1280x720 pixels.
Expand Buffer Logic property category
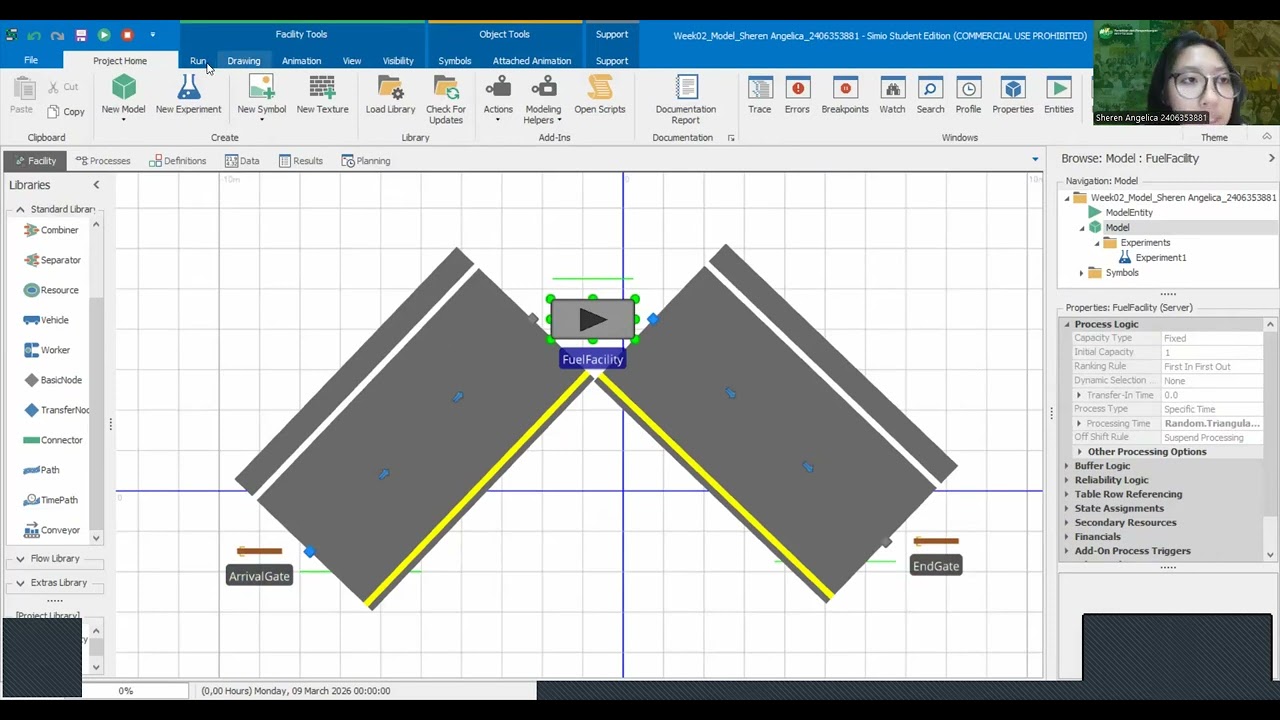coord(1067,466)
